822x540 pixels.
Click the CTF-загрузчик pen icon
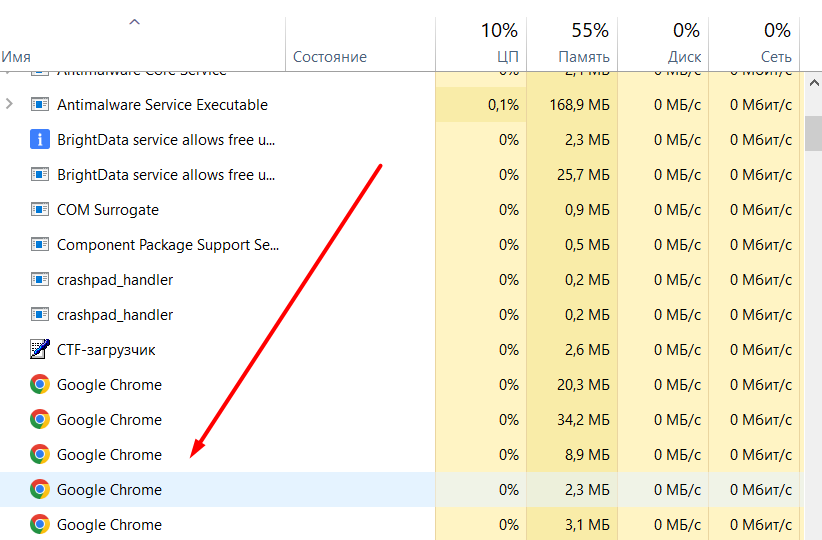[x=40, y=350]
